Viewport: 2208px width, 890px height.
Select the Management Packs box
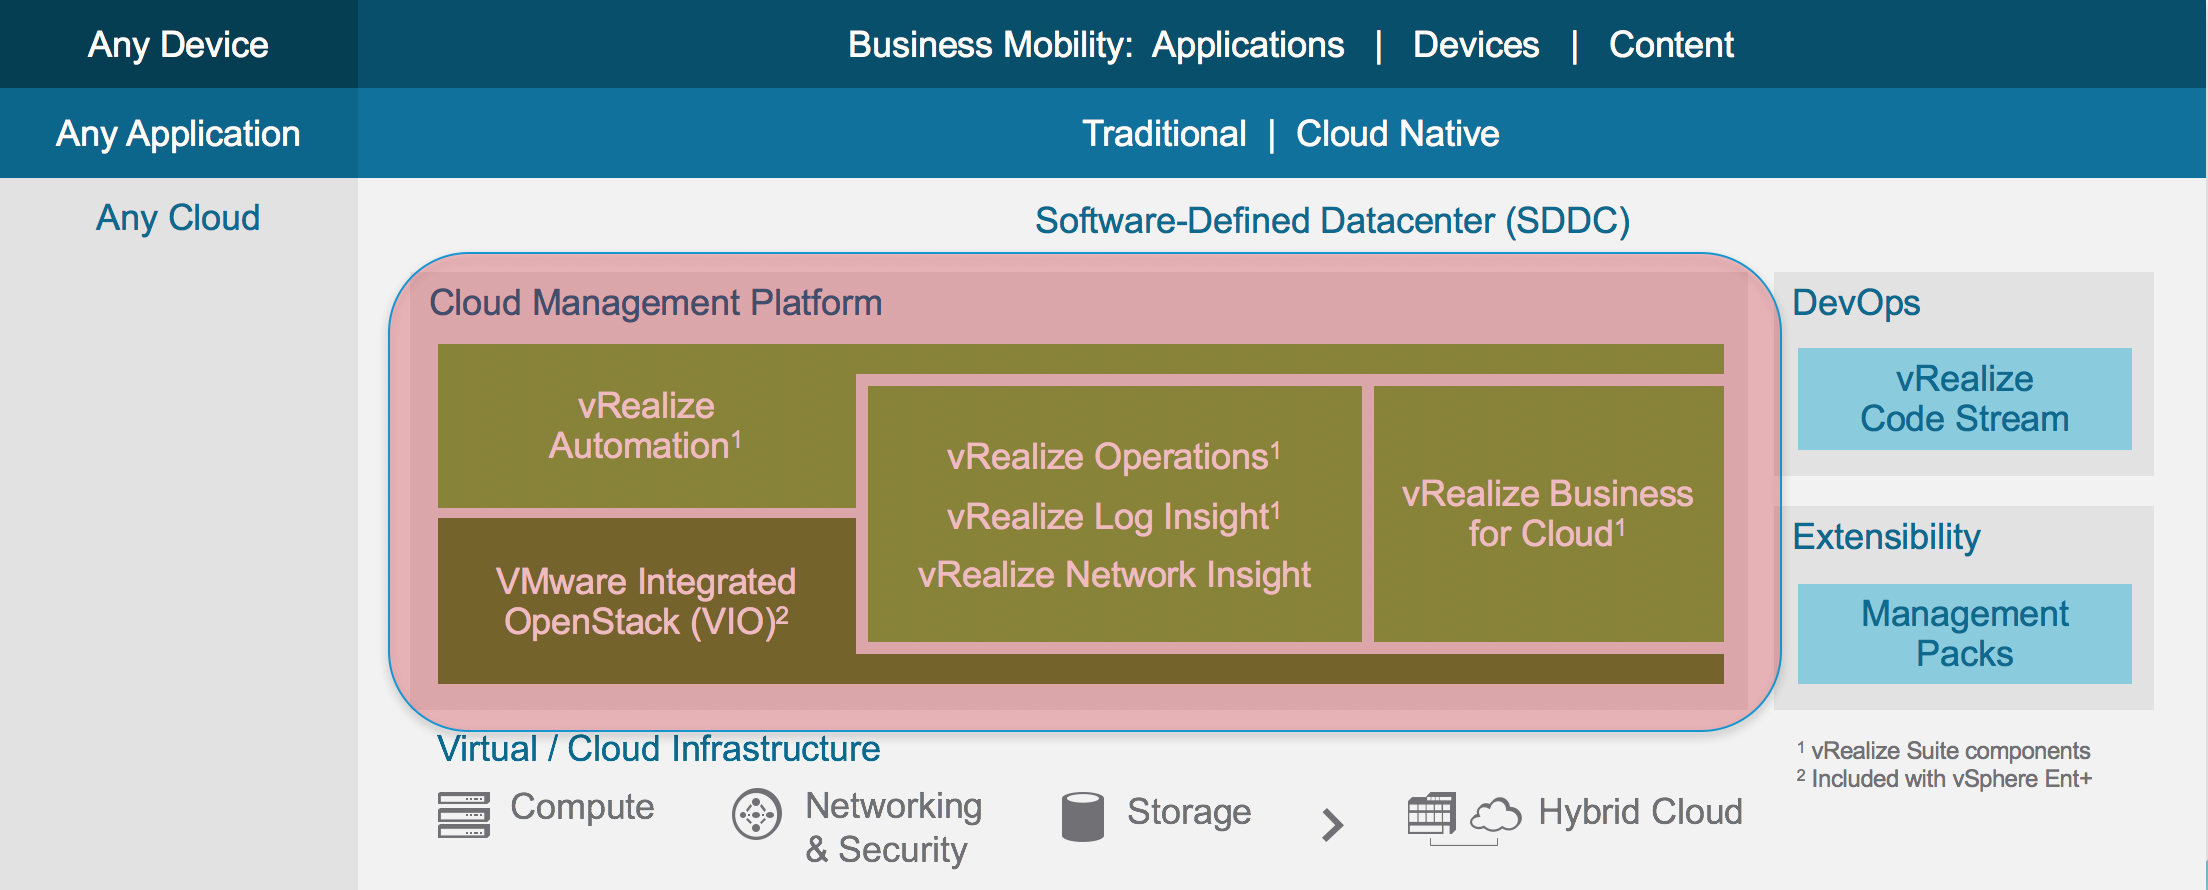[1964, 634]
